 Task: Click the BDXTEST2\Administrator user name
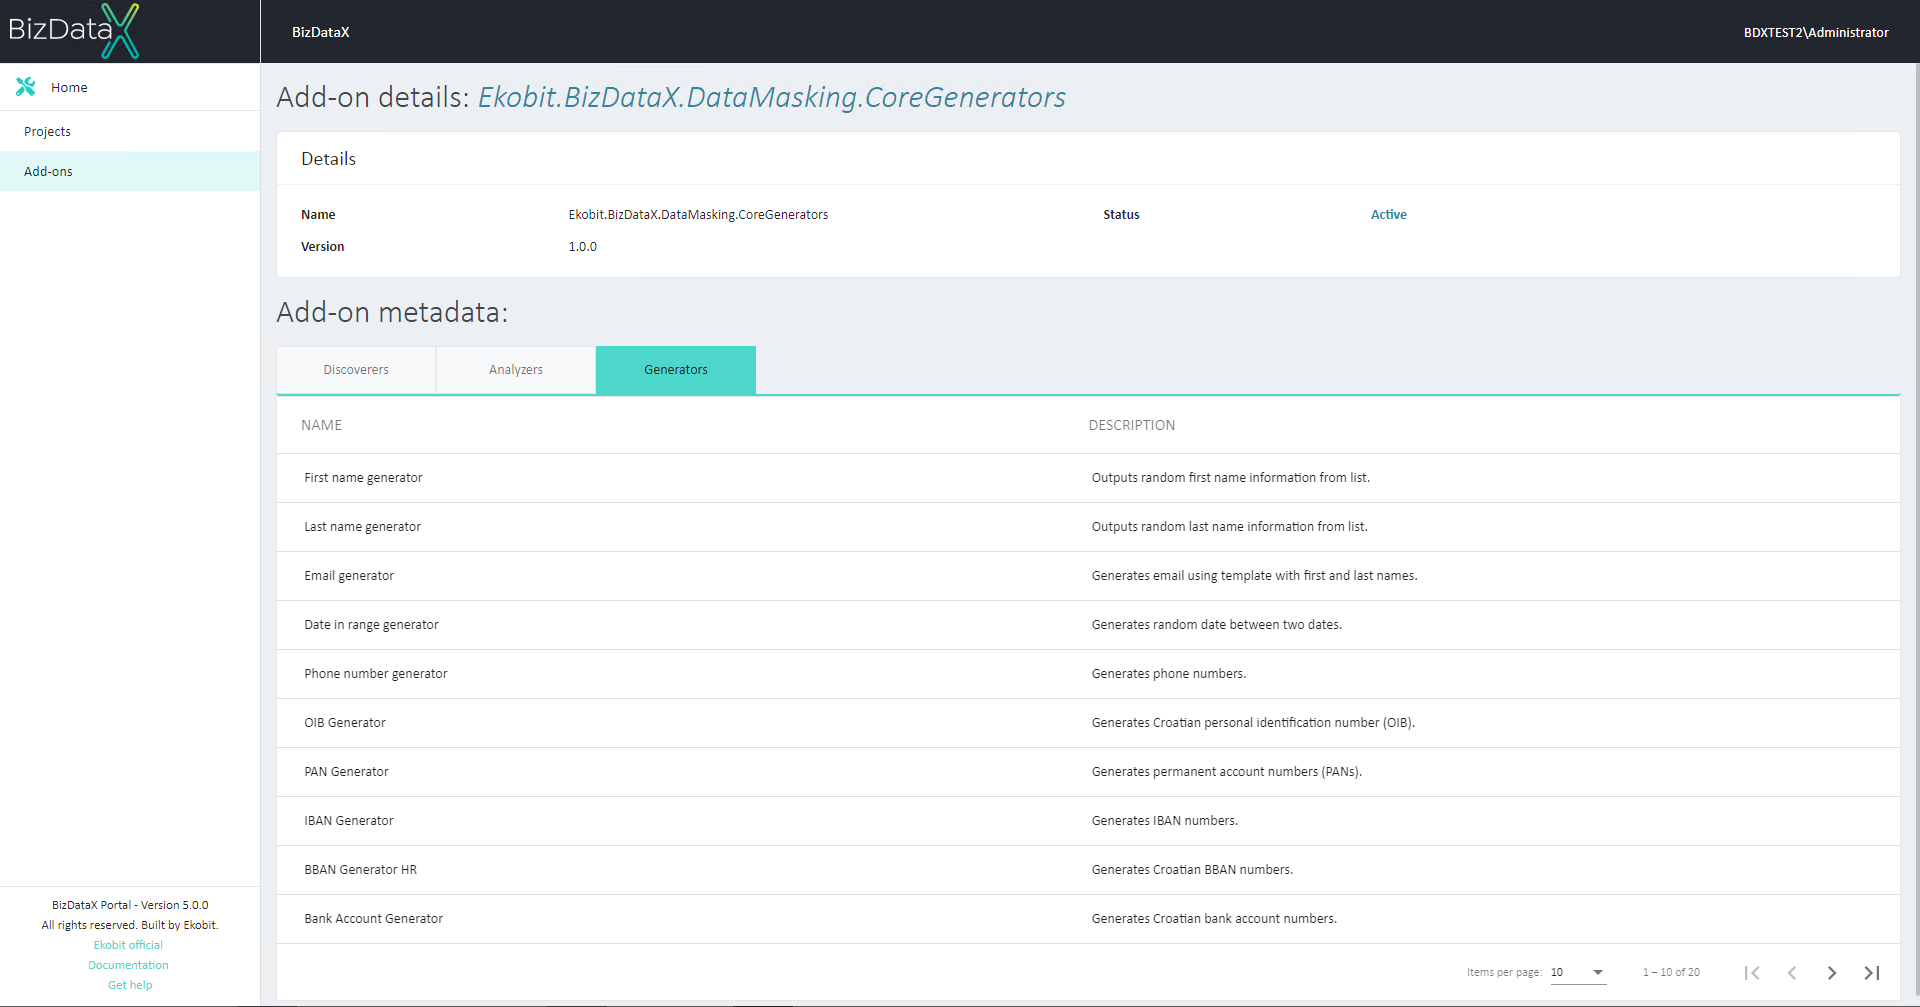click(1816, 32)
